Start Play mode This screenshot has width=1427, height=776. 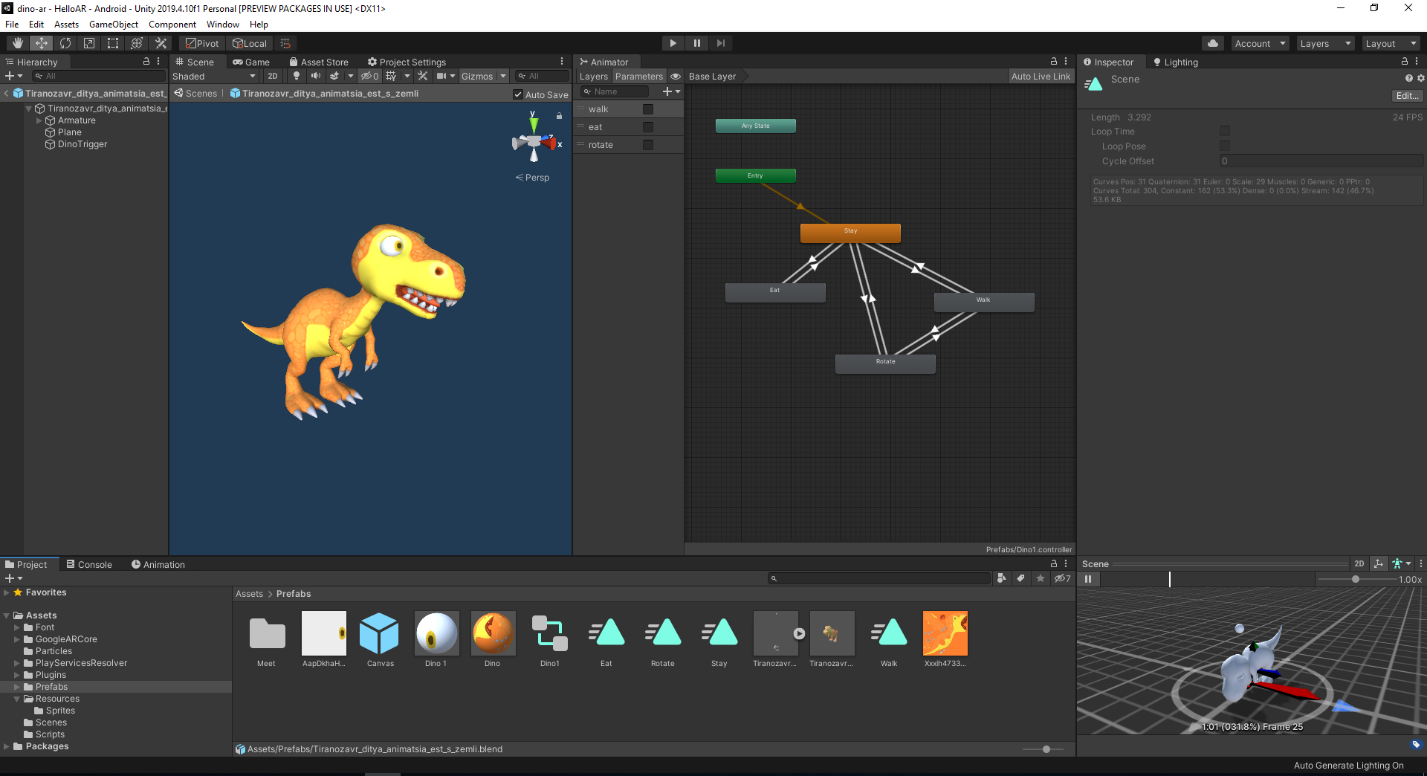pyautogui.click(x=673, y=43)
